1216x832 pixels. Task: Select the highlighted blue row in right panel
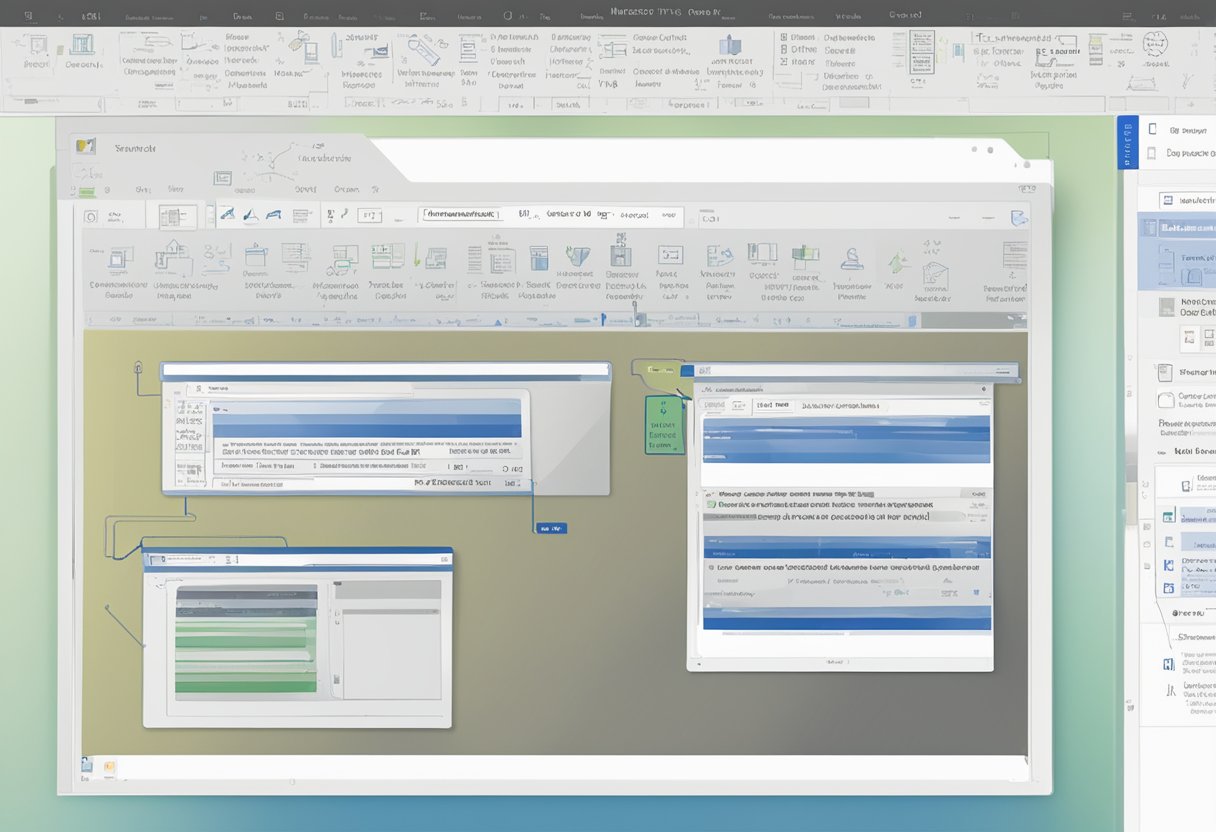(1178, 227)
